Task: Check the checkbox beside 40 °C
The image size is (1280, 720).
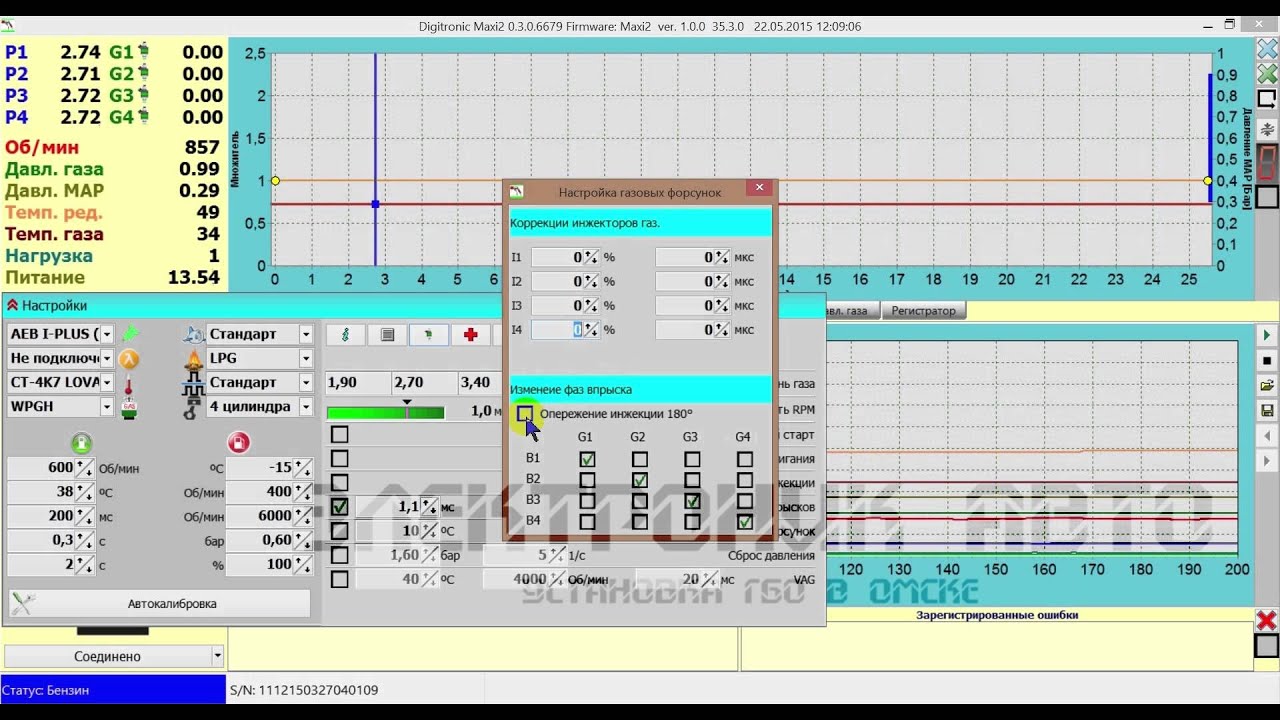Action: [x=340, y=579]
